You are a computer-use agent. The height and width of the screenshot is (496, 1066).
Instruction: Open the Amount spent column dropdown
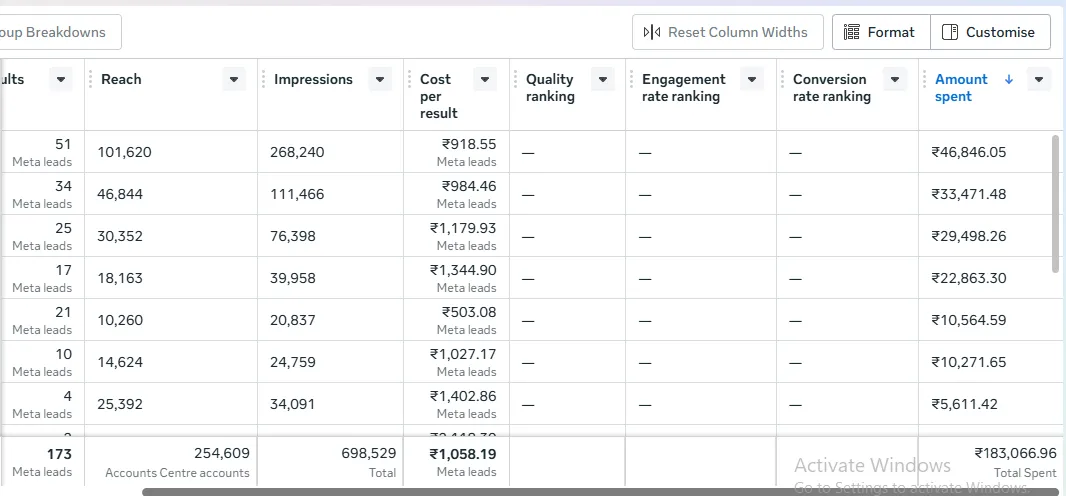(1038, 79)
